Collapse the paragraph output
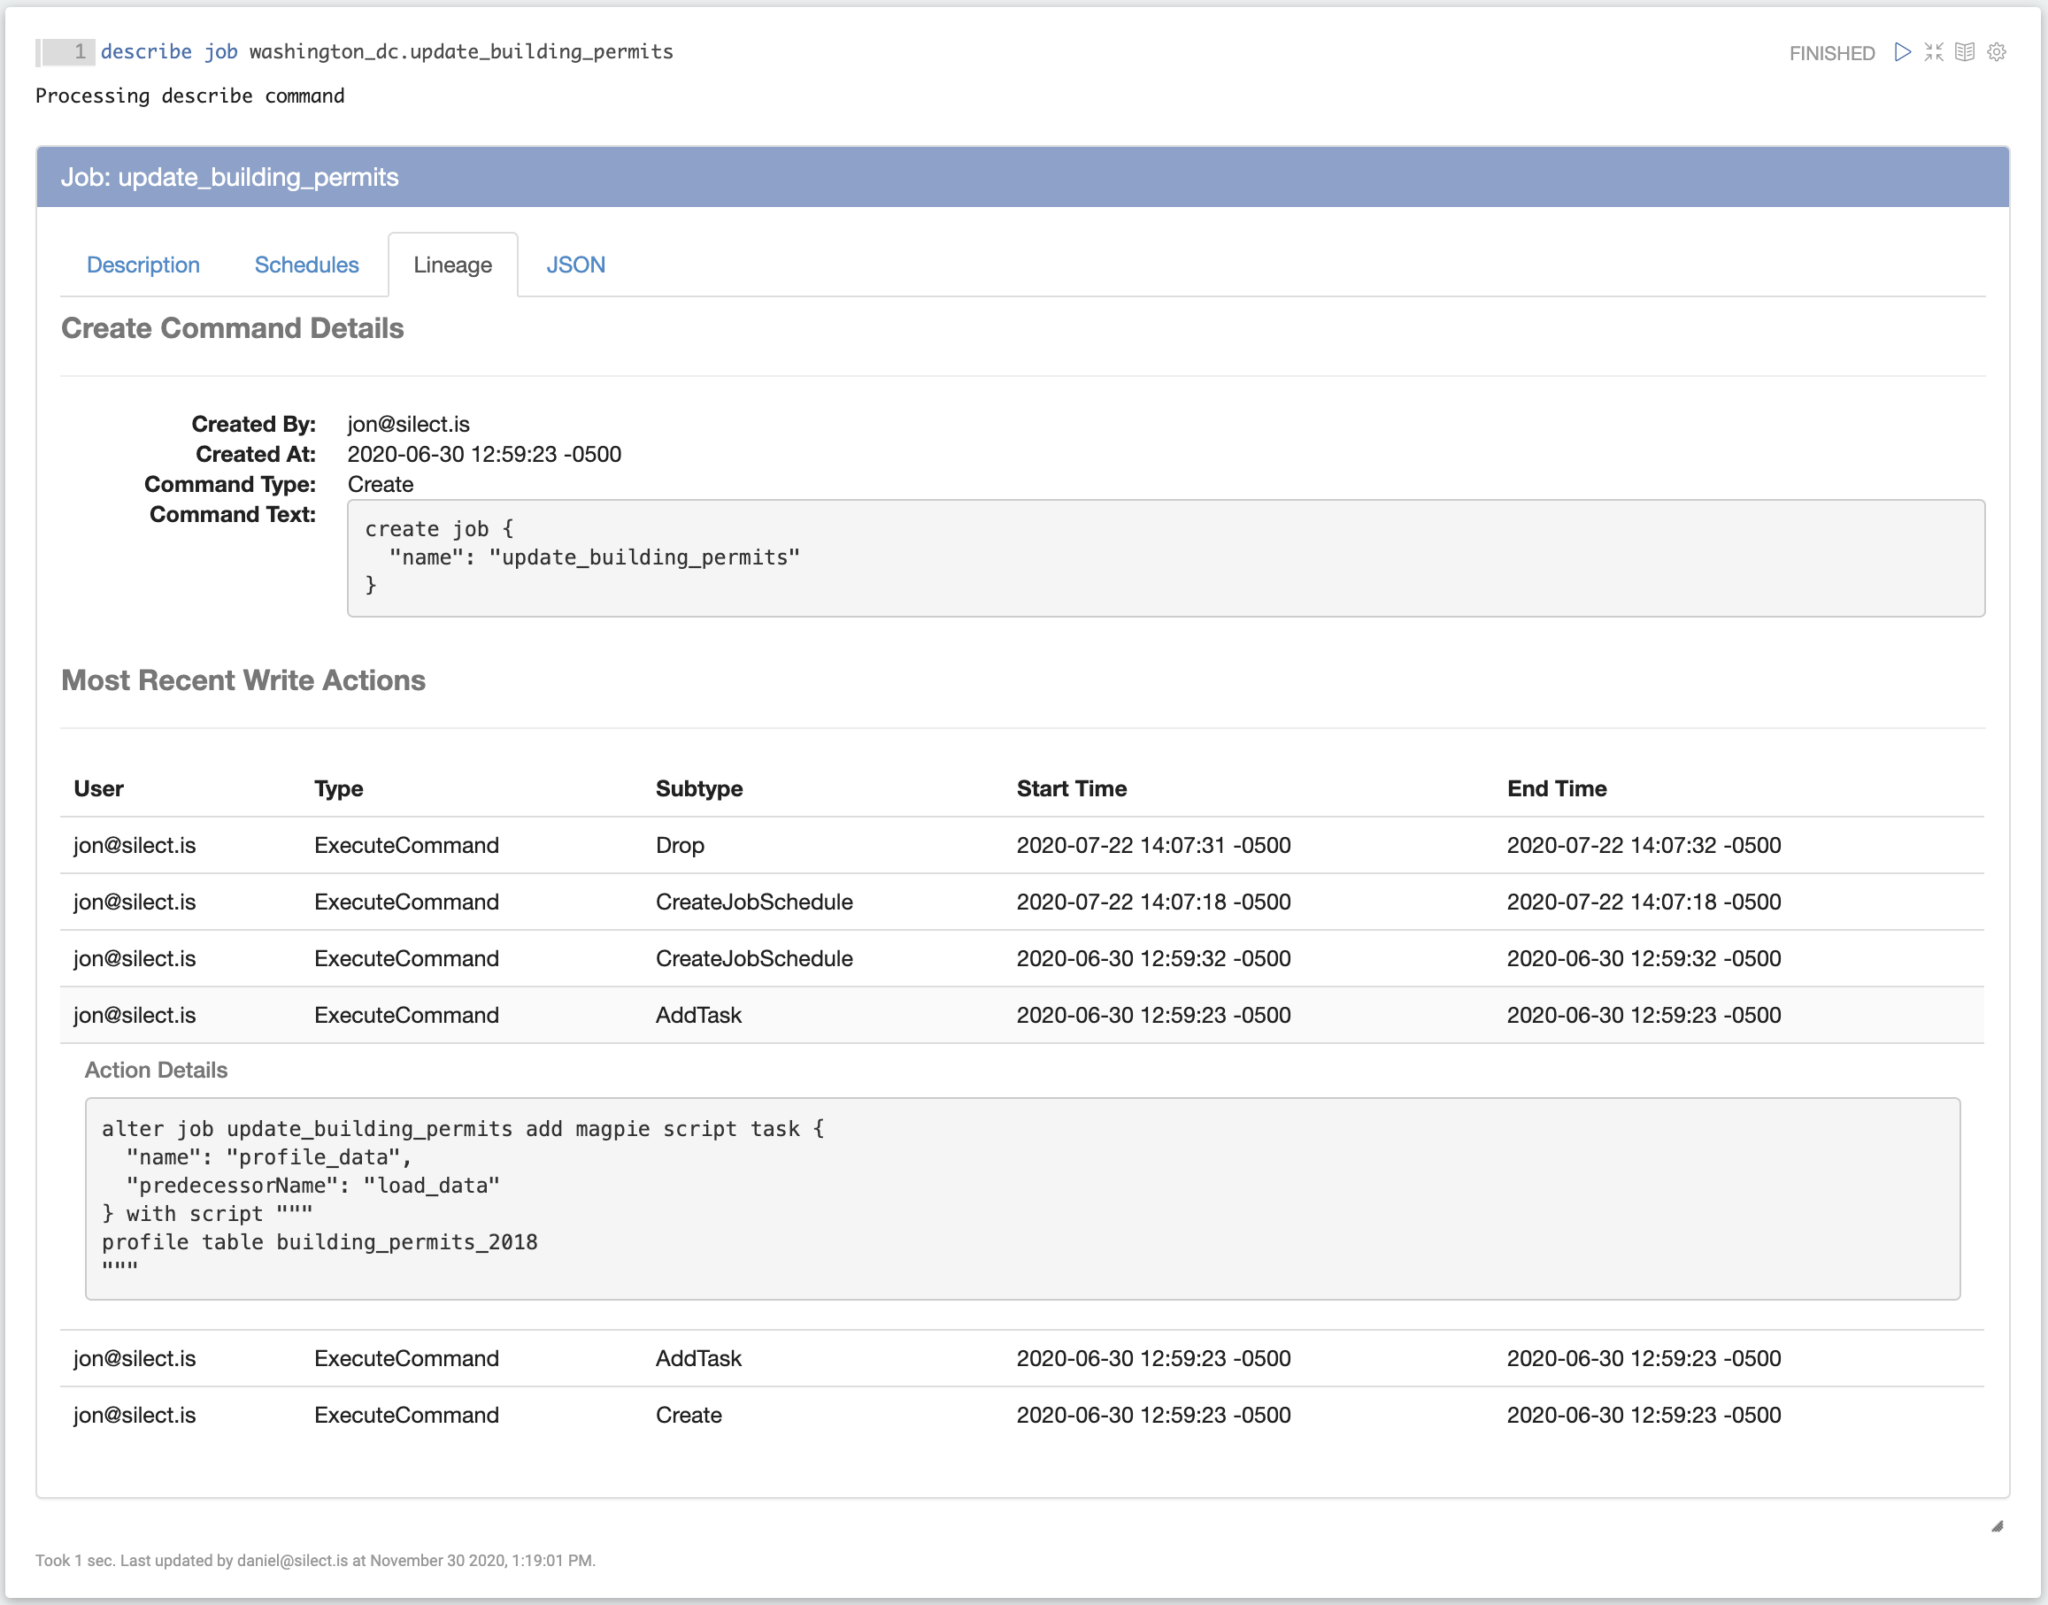Screen dimensions: 2048x1605 click(x=1934, y=52)
